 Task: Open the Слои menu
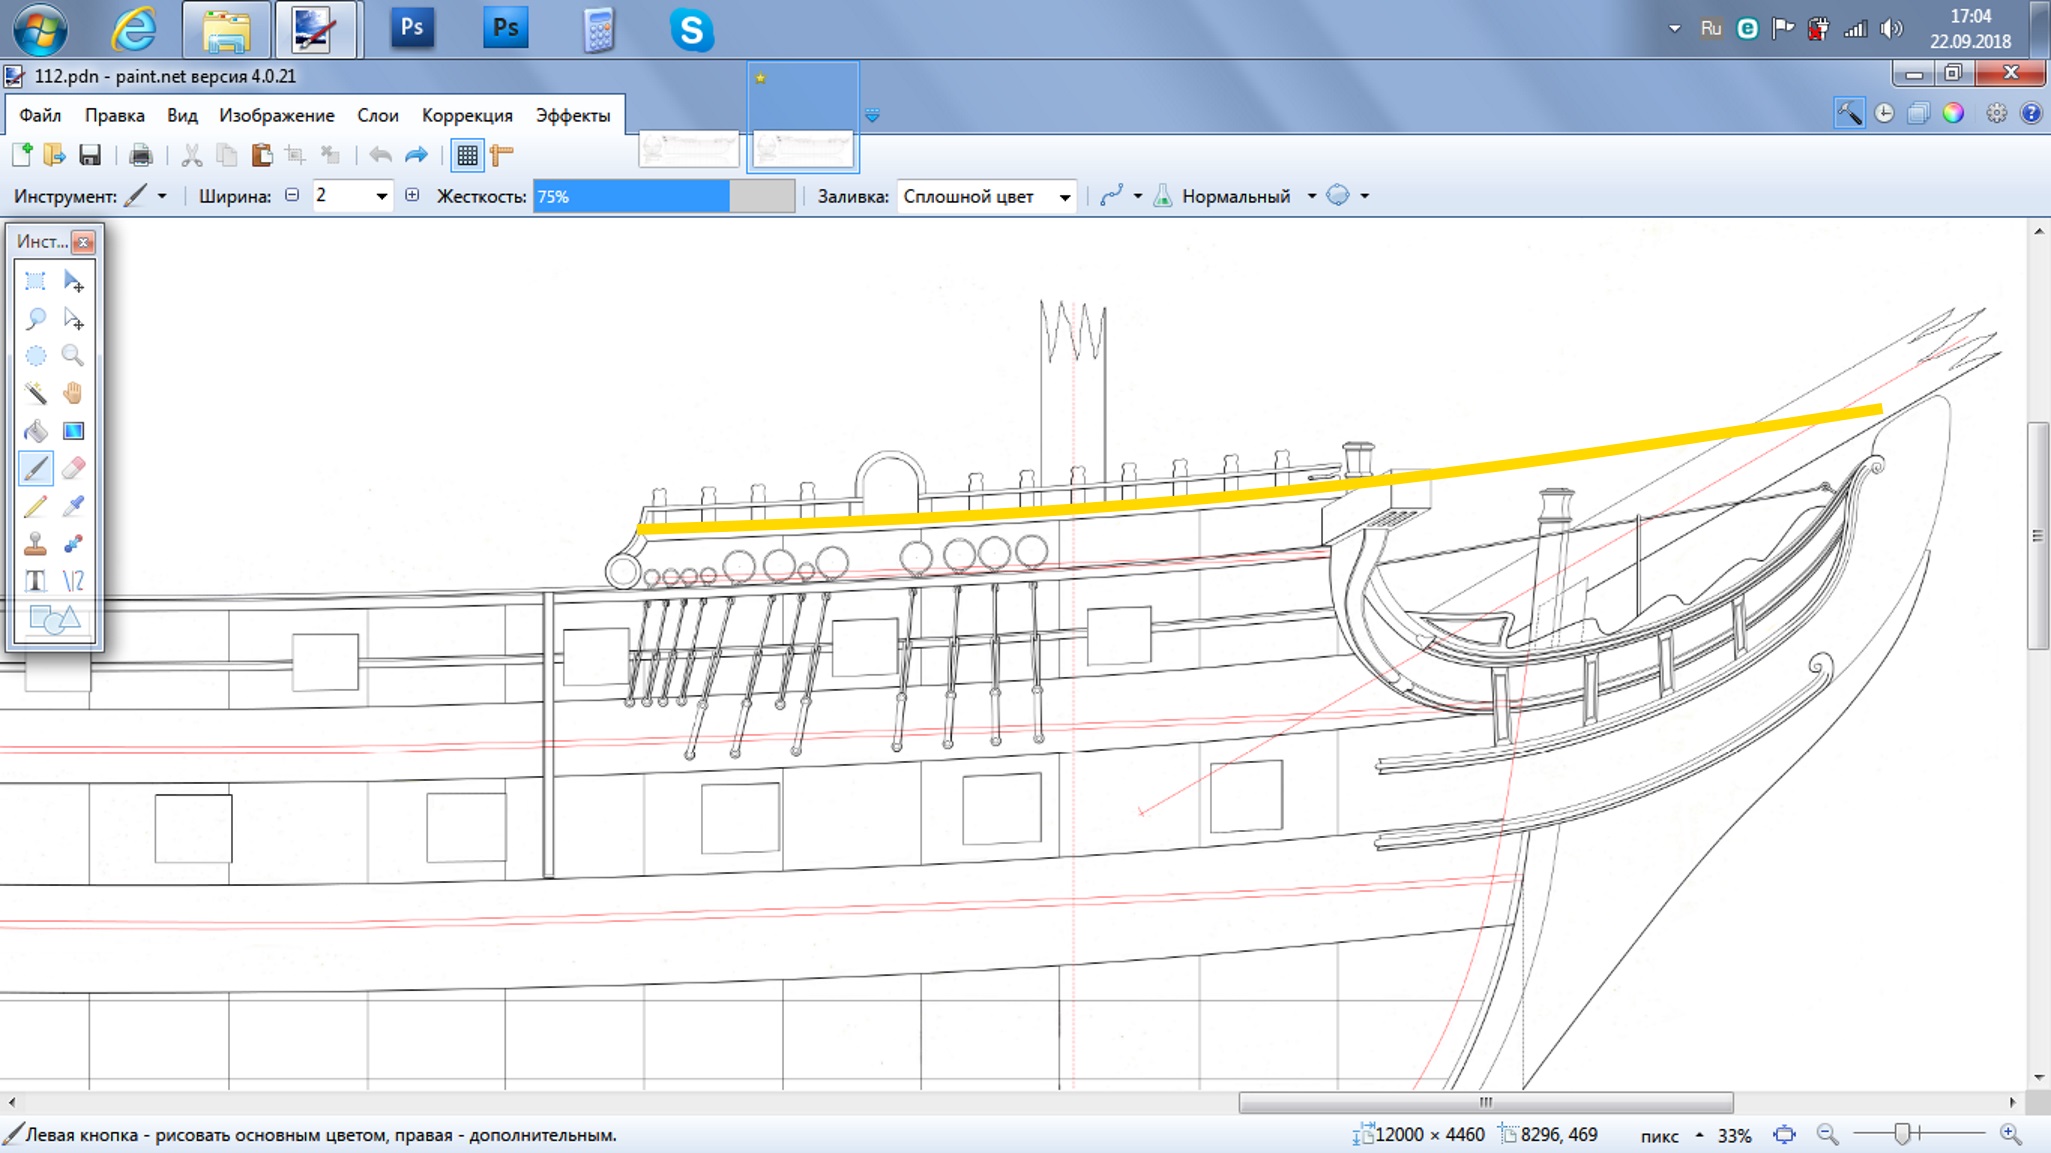pyautogui.click(x=378, y=116)
